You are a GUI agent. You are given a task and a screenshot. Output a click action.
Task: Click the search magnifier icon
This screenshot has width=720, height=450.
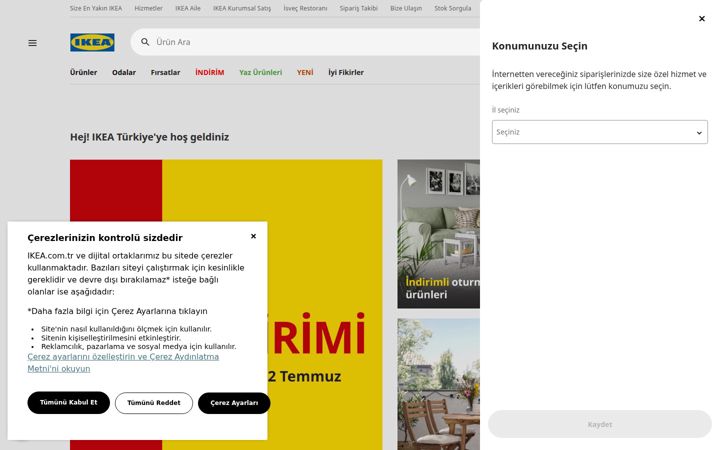pos(145,42)
